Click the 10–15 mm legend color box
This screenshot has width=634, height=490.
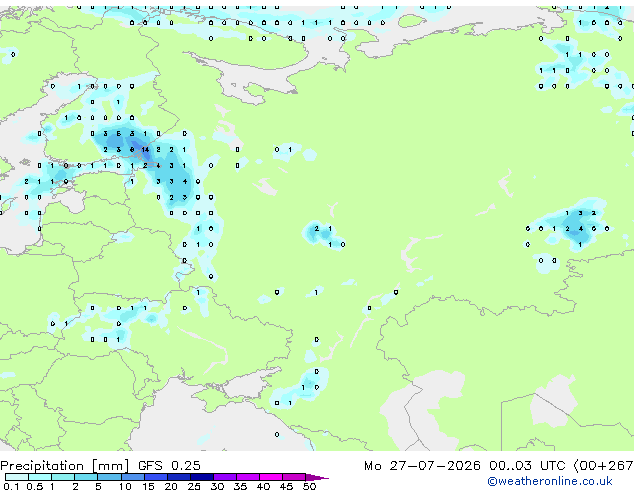coord(133,477)
